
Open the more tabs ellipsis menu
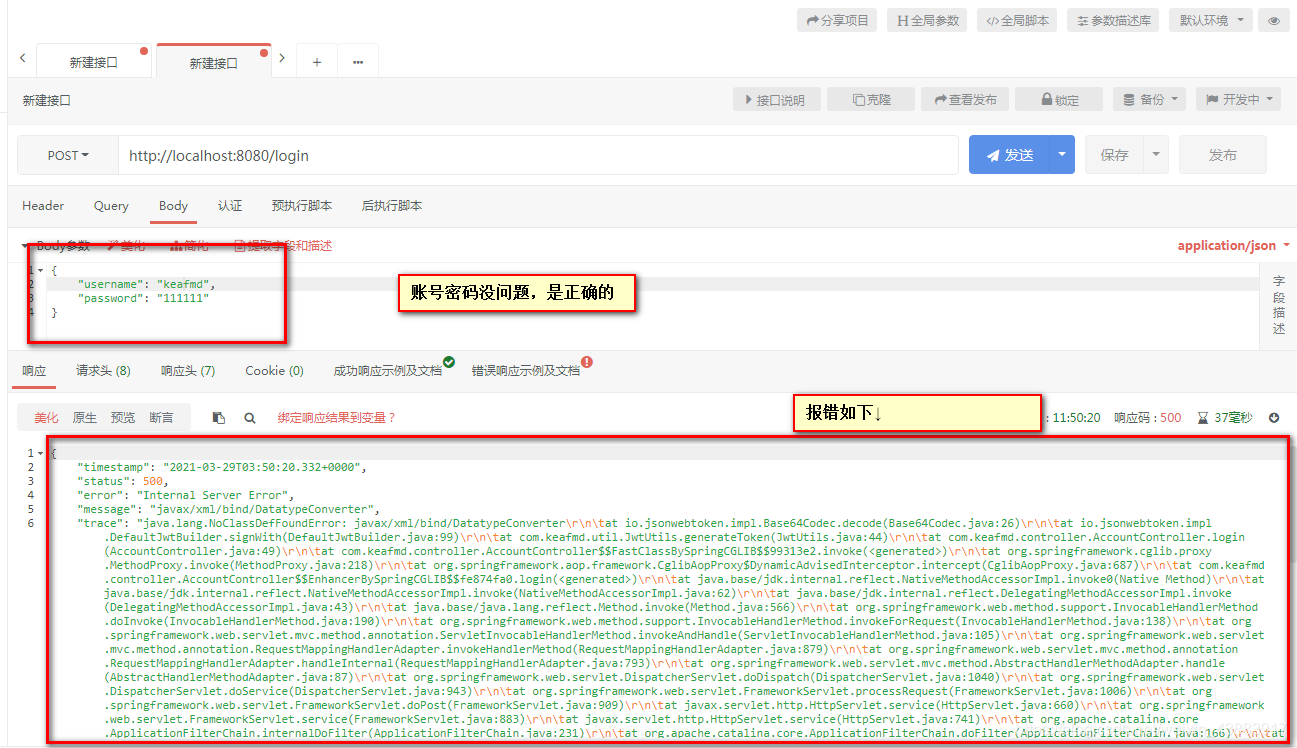[358, 62]
